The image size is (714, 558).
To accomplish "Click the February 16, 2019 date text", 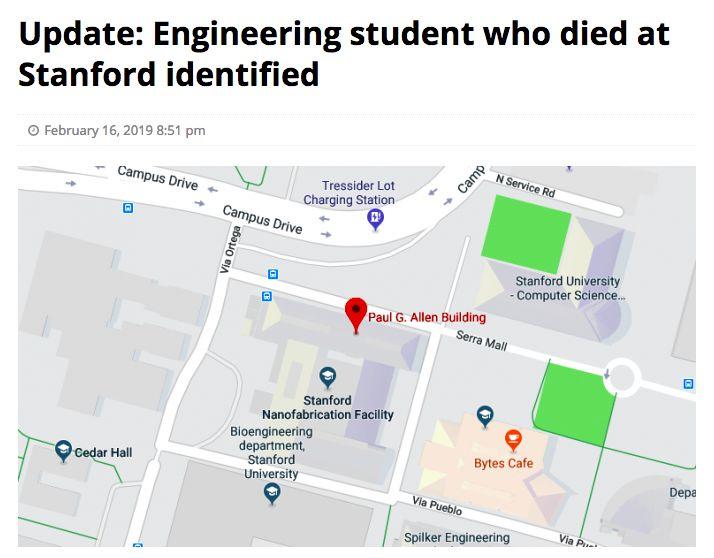I will point(125,131).
